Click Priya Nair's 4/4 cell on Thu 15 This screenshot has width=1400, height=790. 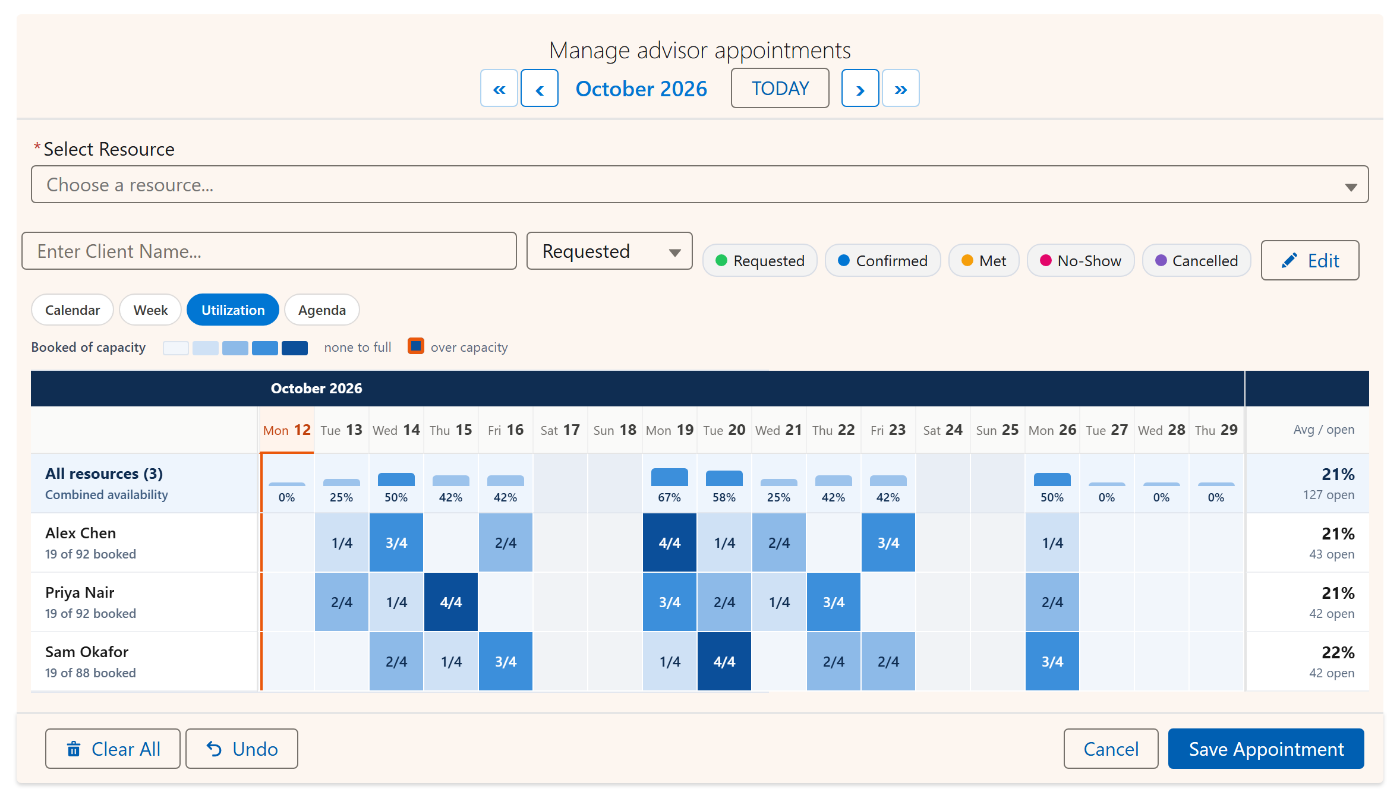[x=451, y=602]
